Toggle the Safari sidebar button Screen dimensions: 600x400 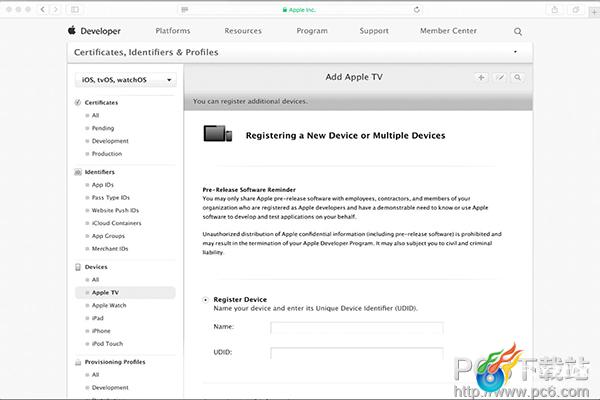(x=75, y=10)
